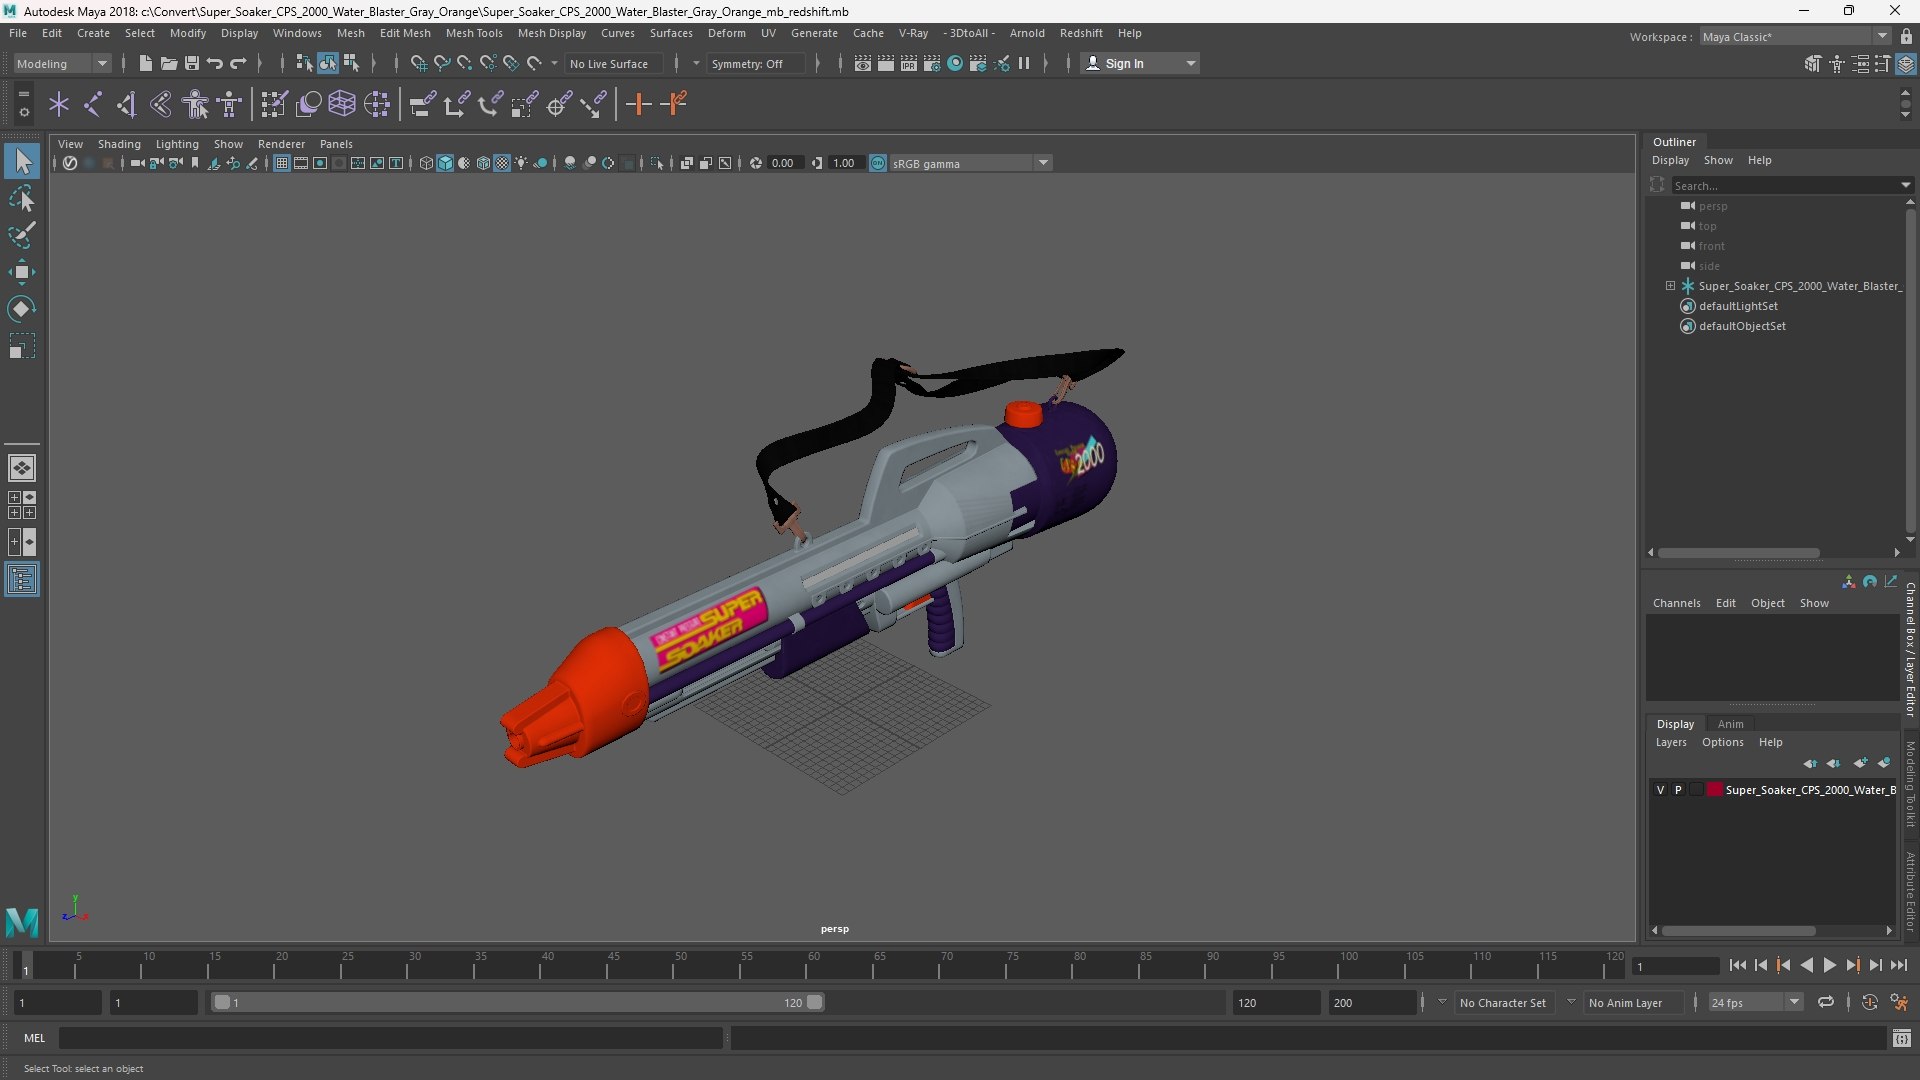Choose the Rotate tool in toolbox
The image size is (1920, 1080).
point(22,309)
